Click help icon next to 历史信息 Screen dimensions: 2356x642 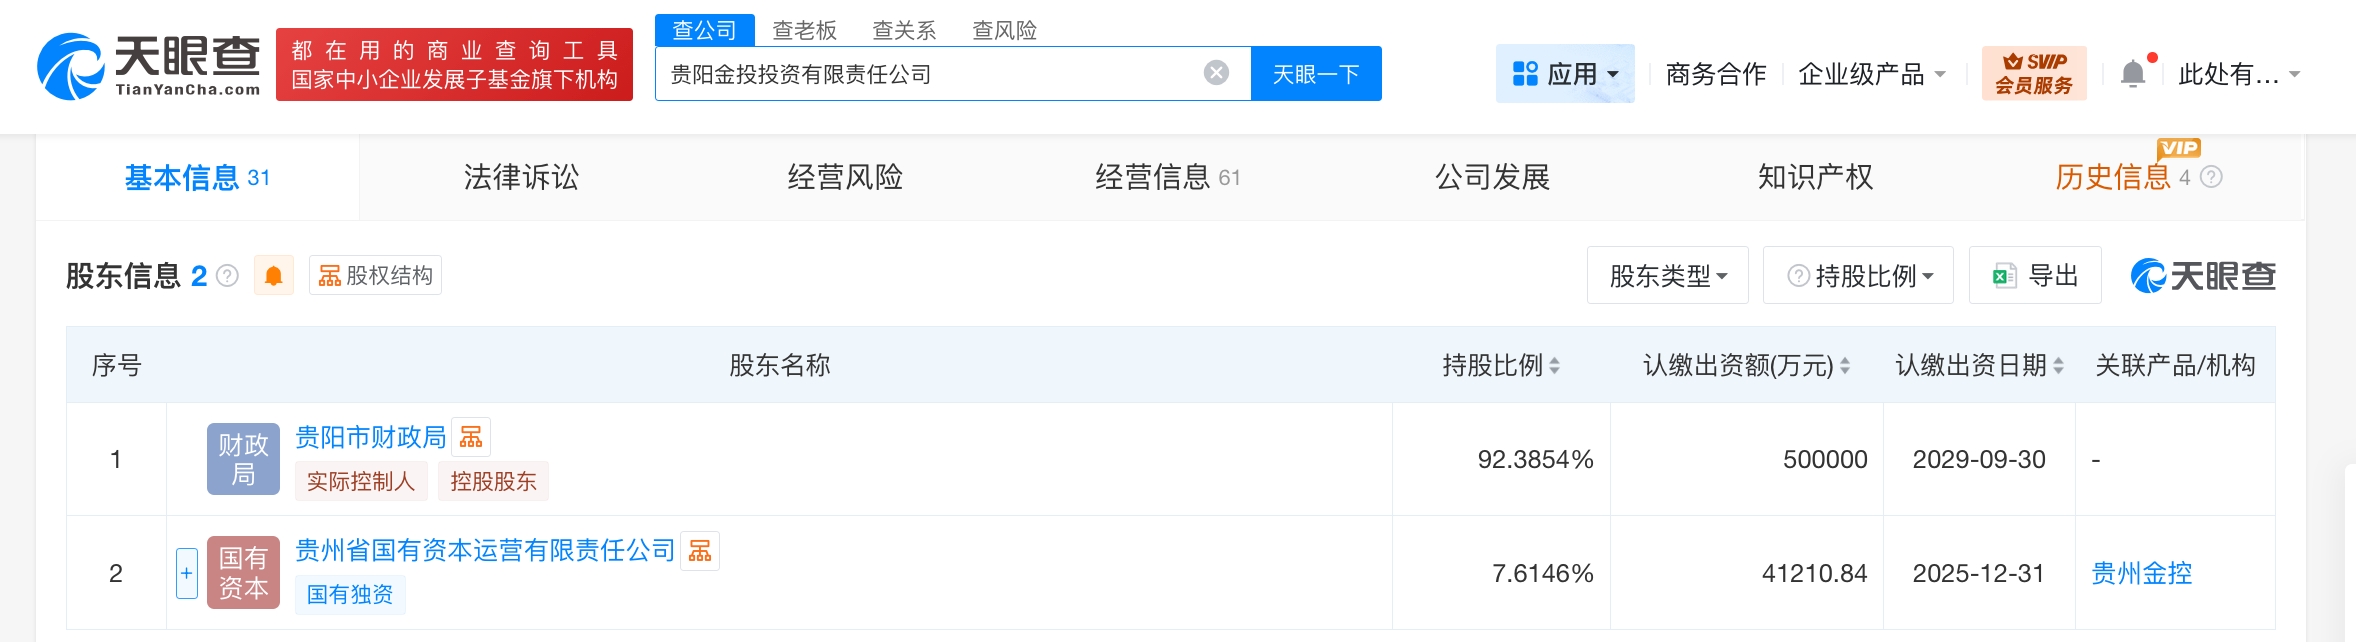[x=2212, y=178]
